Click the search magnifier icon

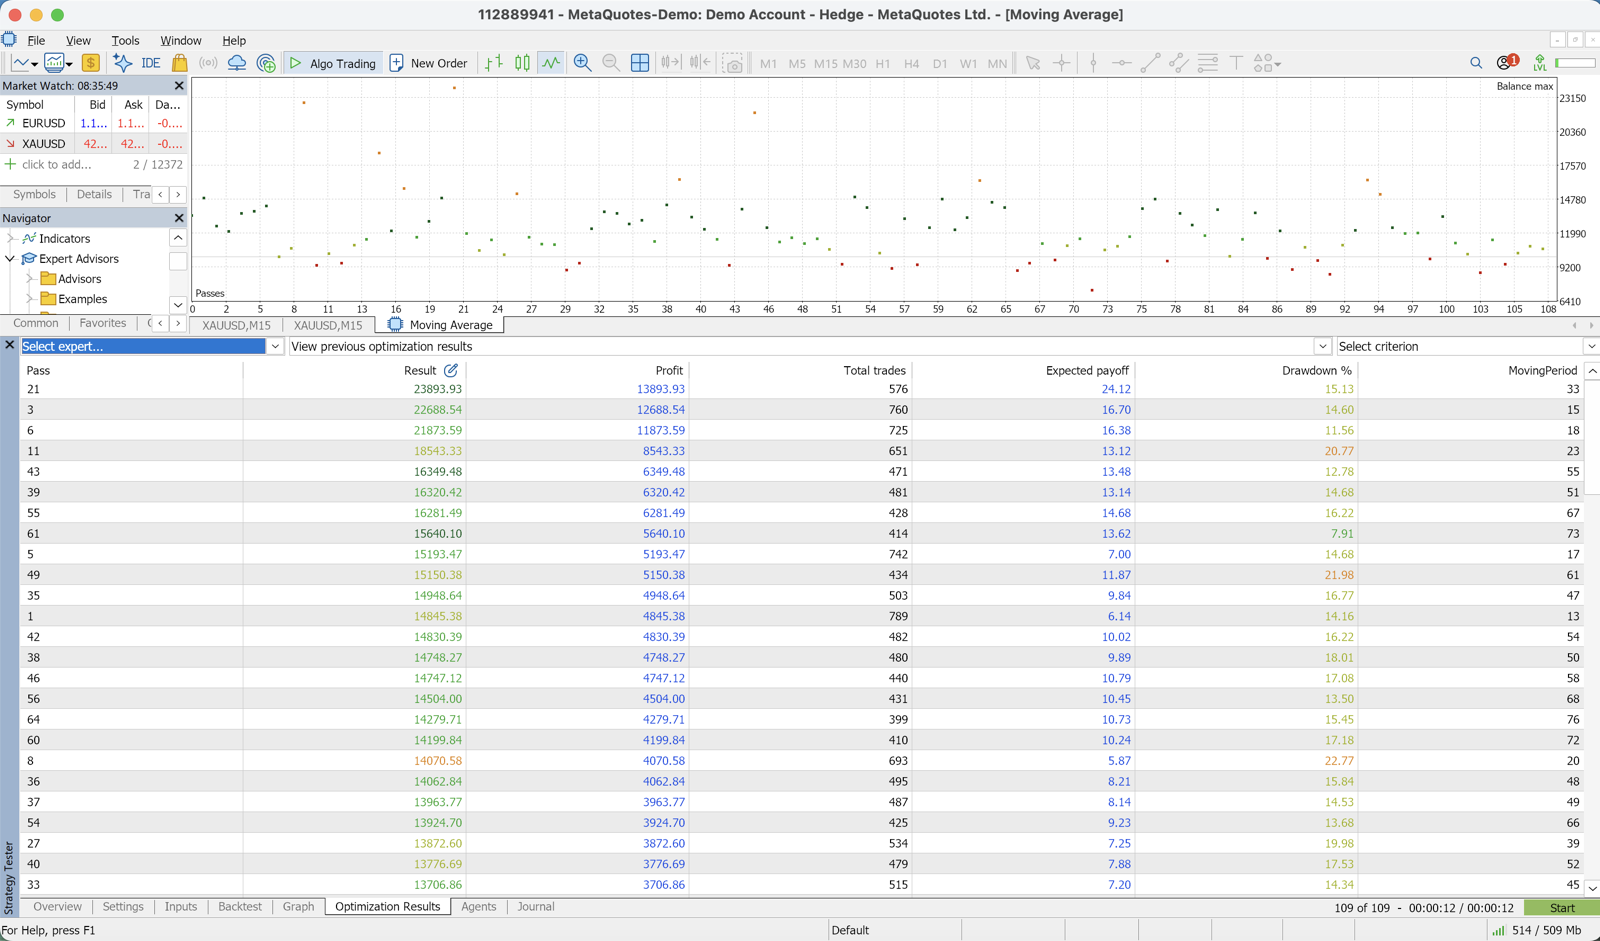[x=1476, y=63]
